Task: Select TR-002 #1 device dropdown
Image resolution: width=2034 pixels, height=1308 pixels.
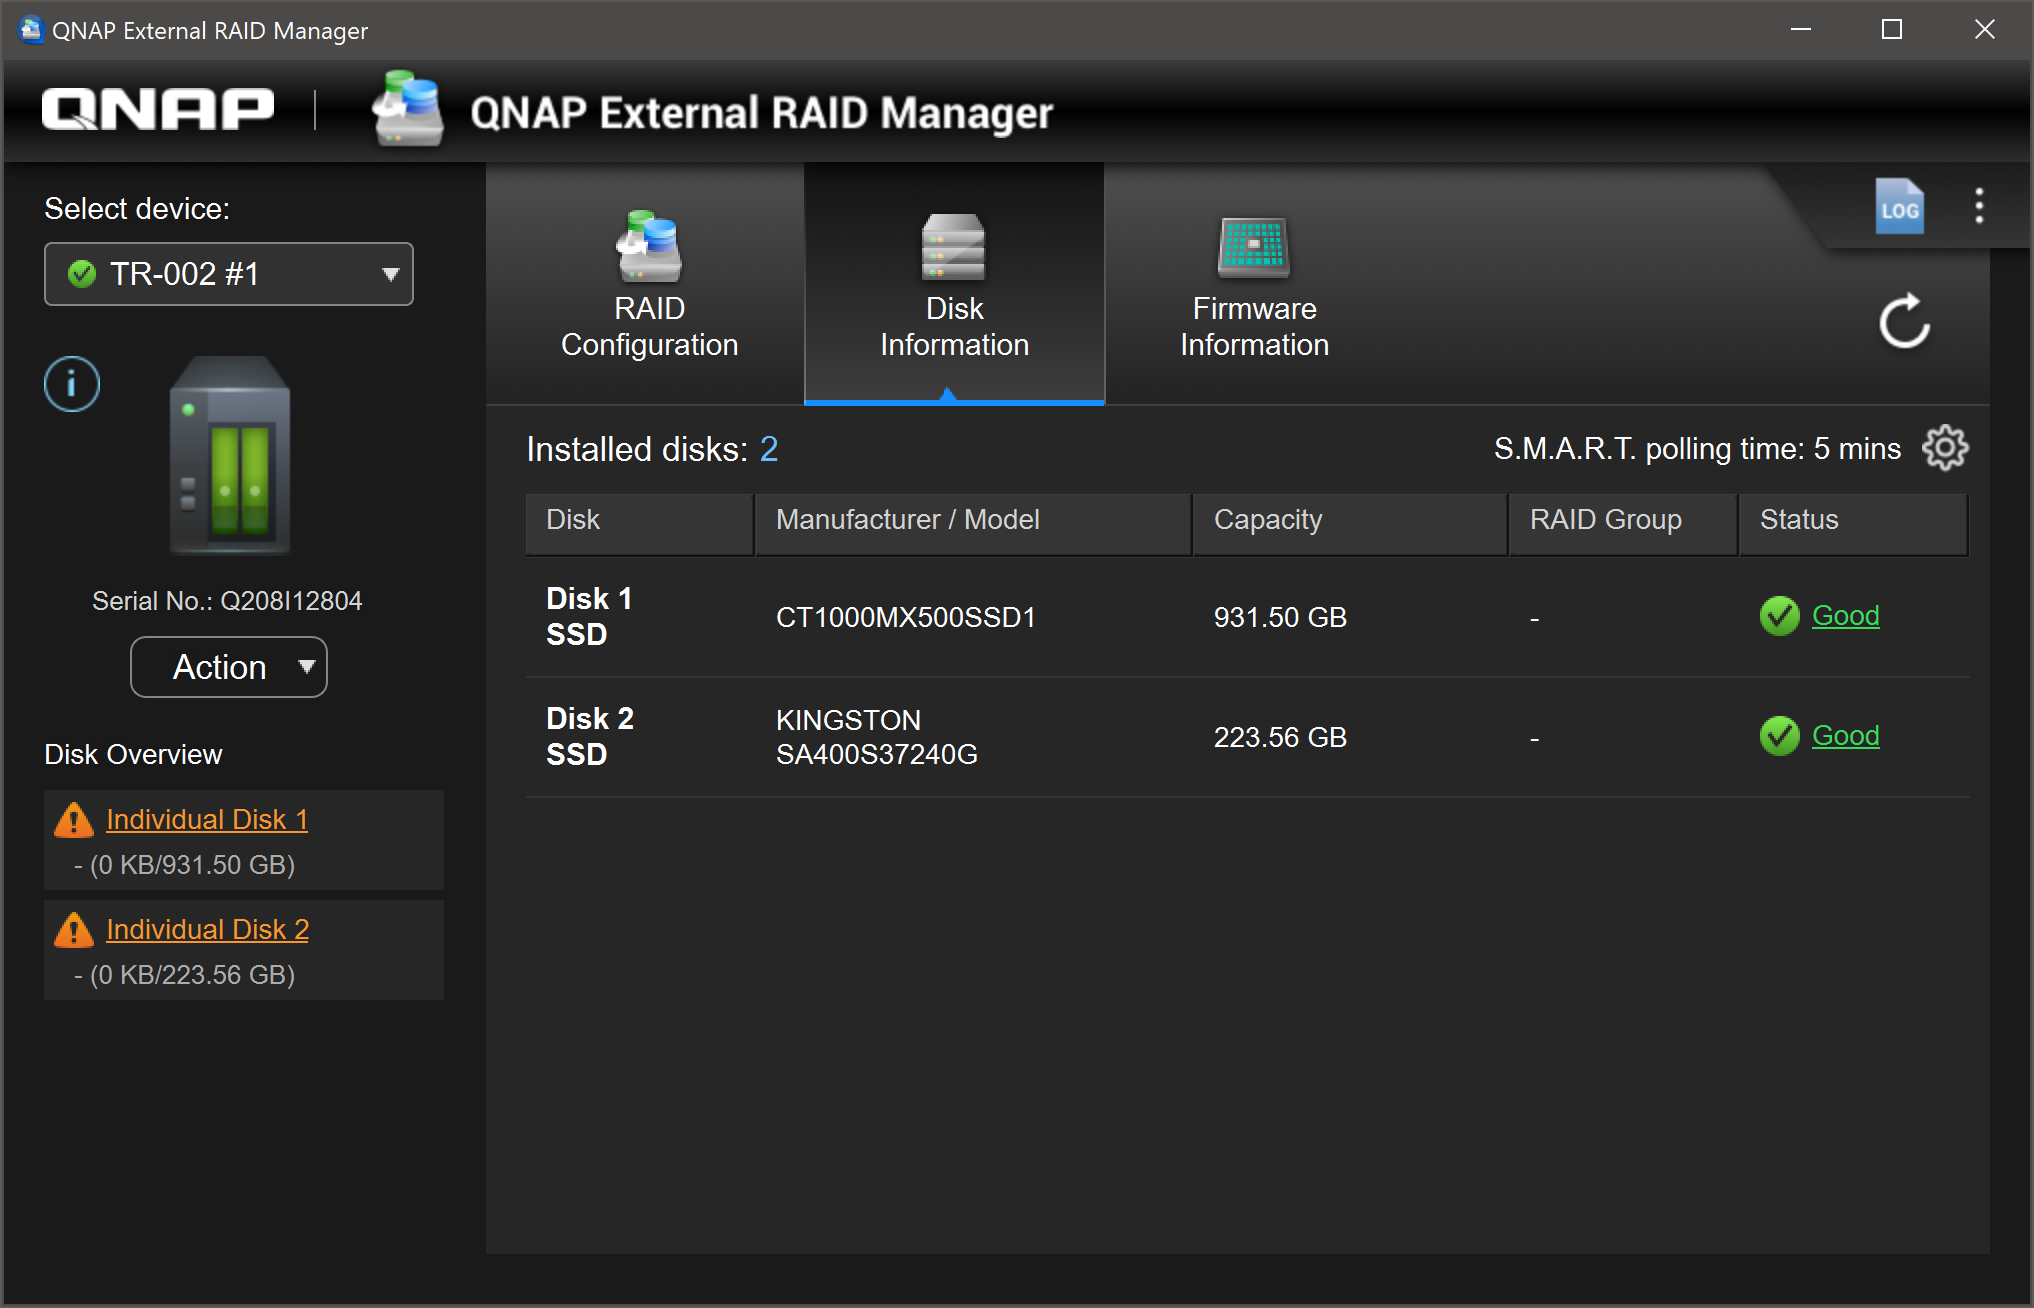Action: point(230,273)
